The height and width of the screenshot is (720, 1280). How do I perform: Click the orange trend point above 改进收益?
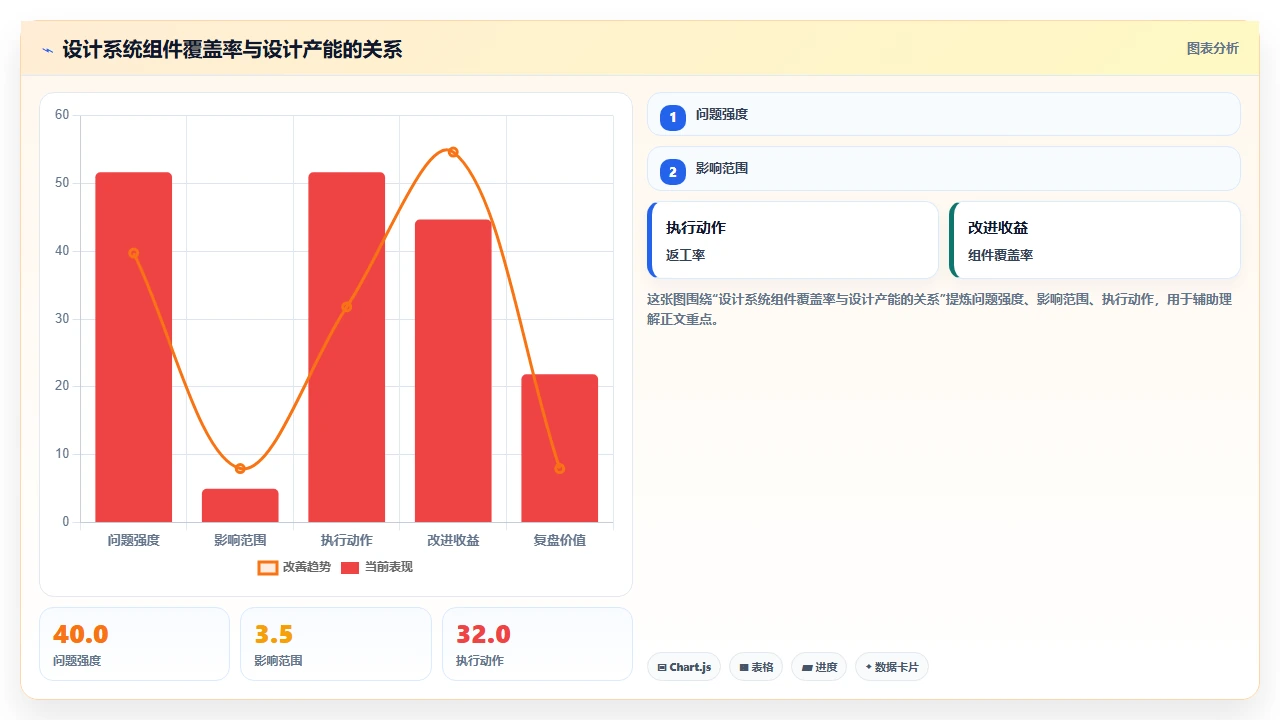coord(453,152)
